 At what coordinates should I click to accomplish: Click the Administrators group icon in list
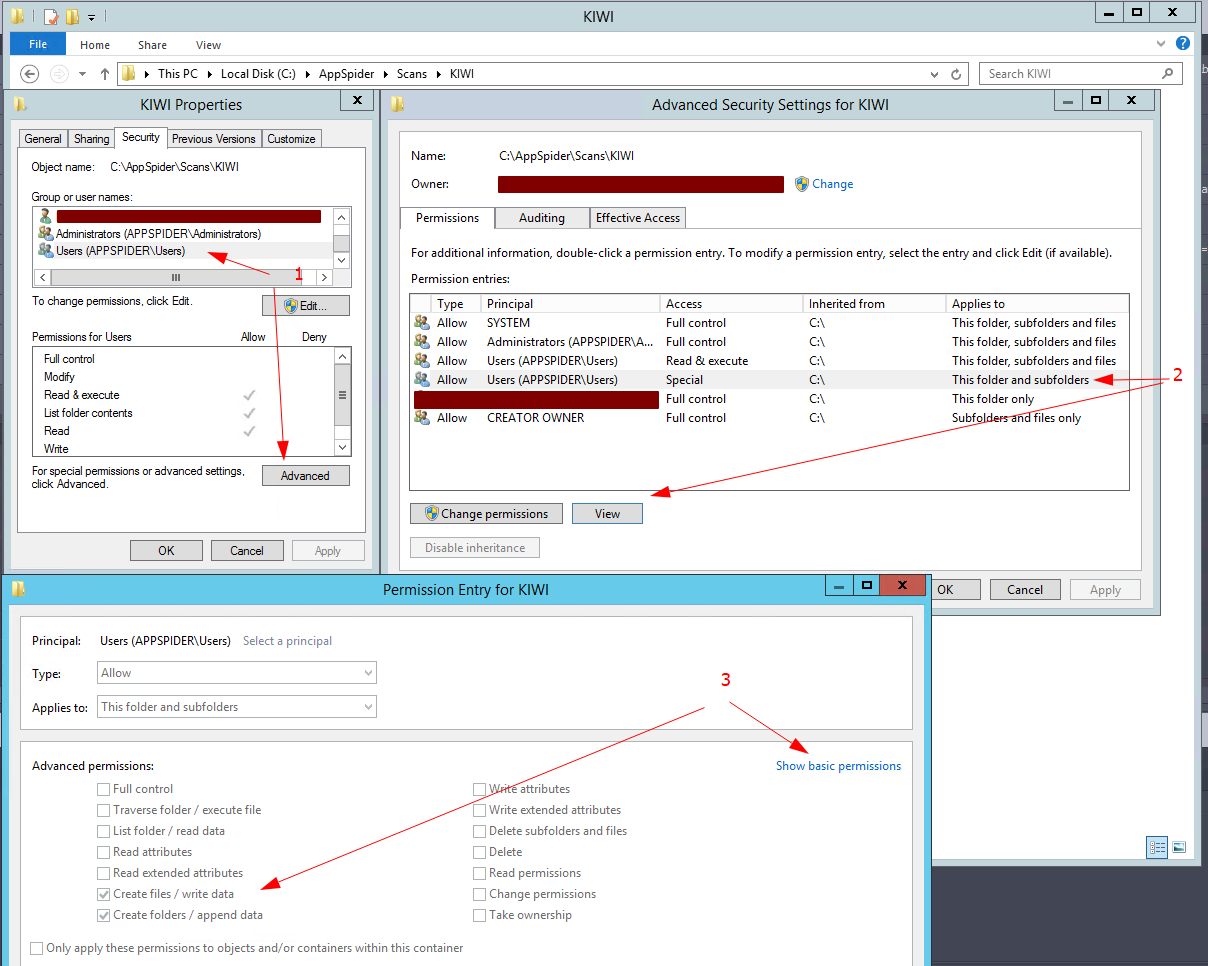pyautogui.click(x=45, y=234)
